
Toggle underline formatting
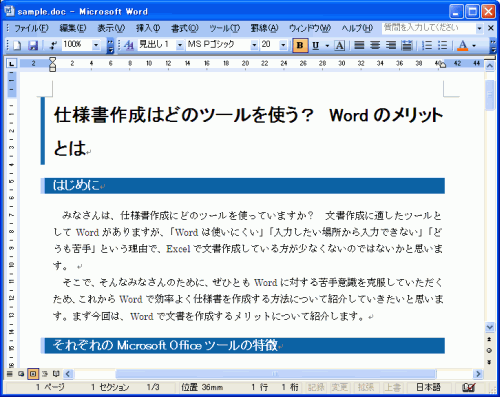tap(316, 45)
